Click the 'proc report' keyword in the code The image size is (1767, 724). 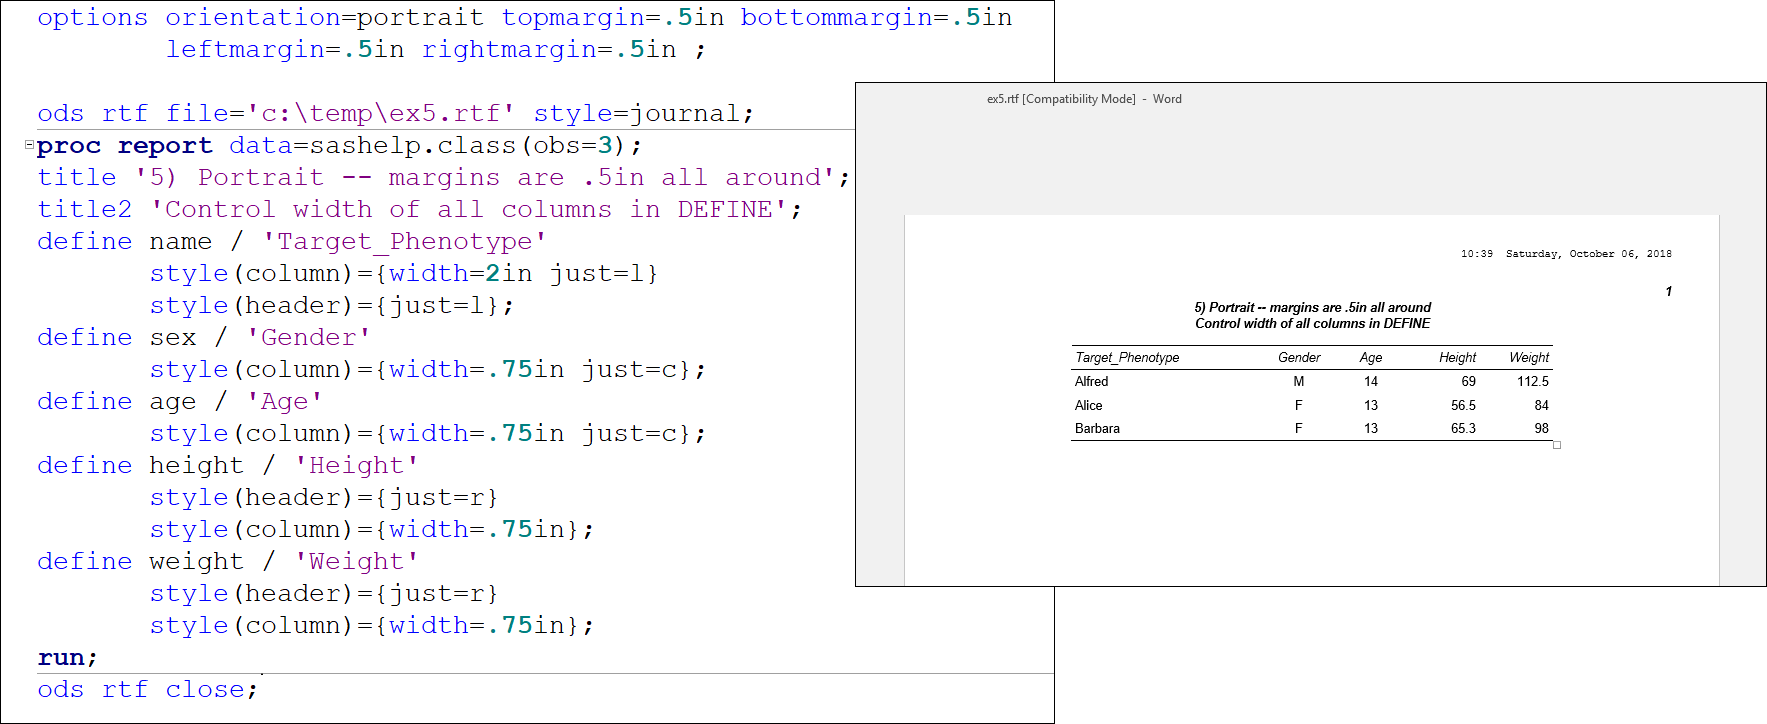(x=125, y=146)
